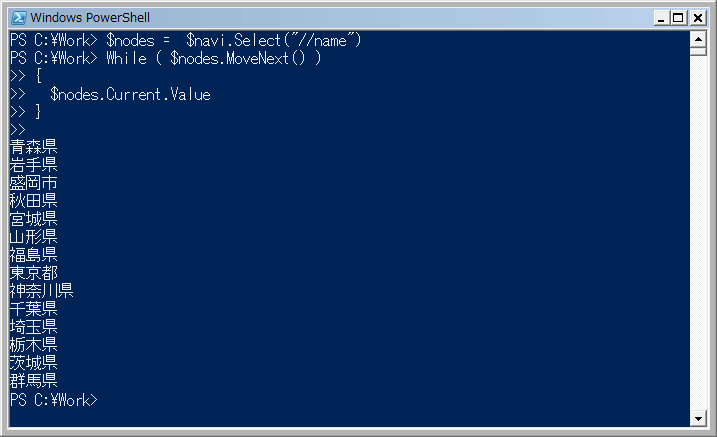This screenshot has height=437, width=717.
Task: Click the 東京都 output line
Action: tap(33, 272)
